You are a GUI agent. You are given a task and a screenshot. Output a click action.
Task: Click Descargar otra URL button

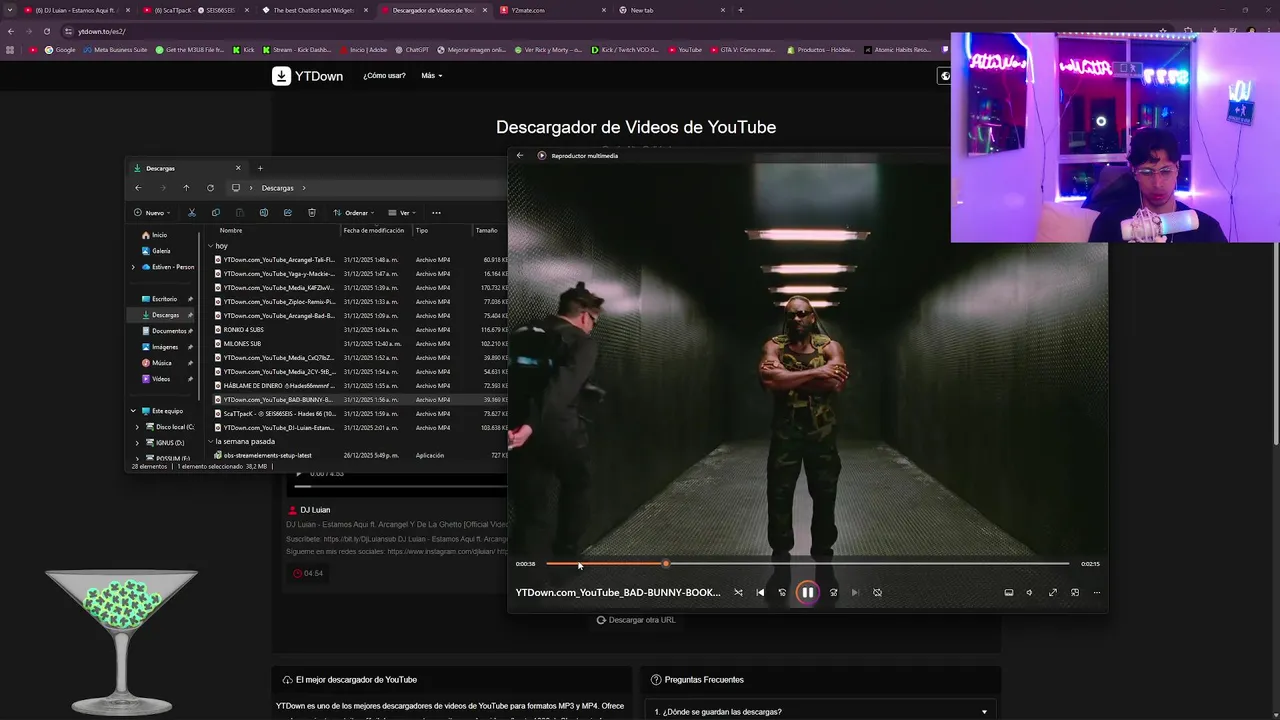pos(636,620)
